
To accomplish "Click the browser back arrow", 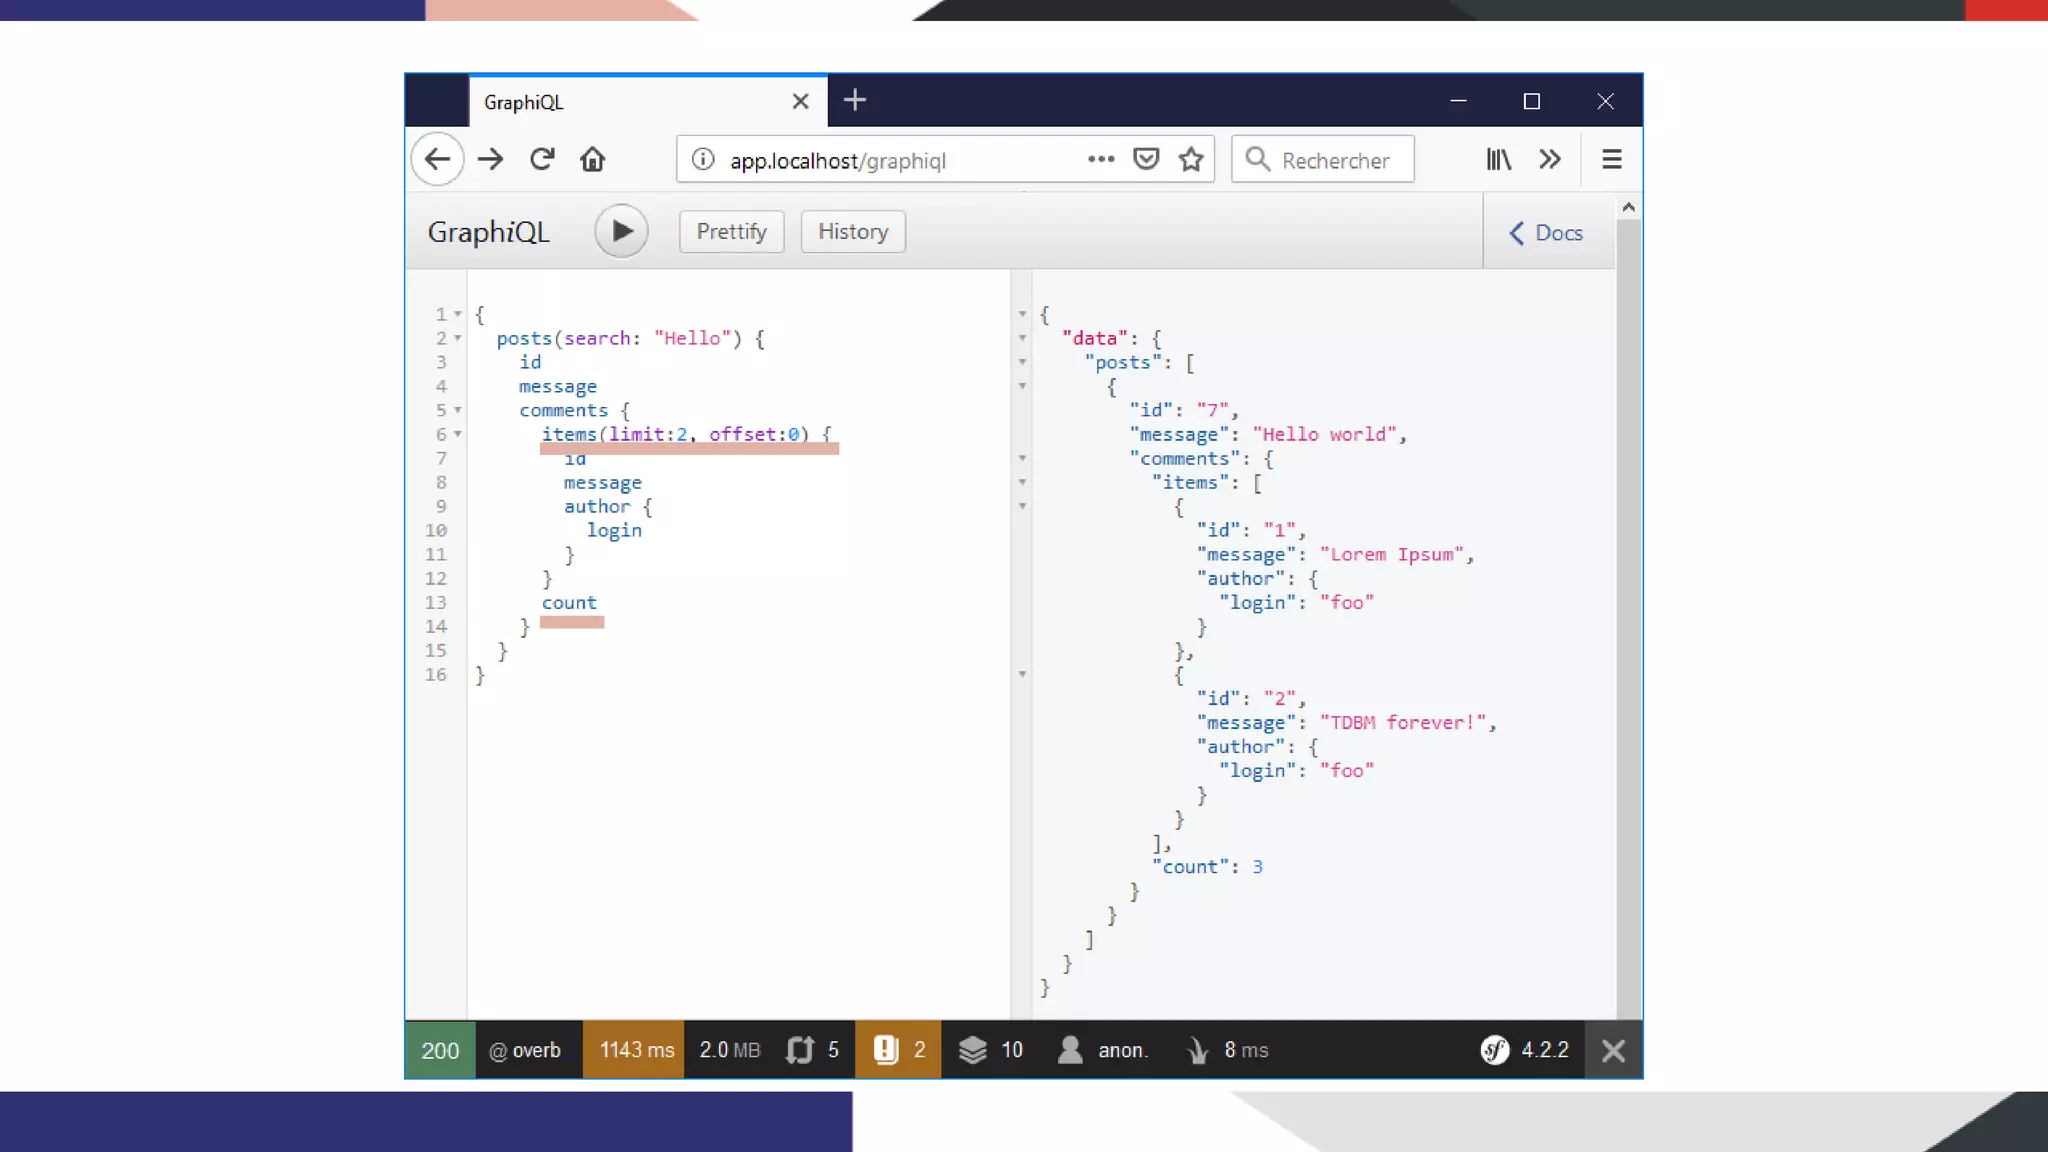I will tap(437, 159).
